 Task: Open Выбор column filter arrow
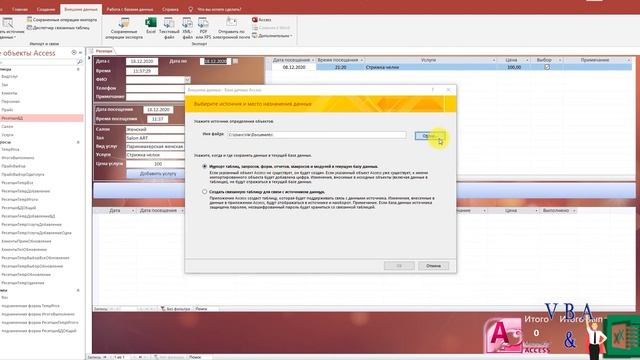pyautogui.click(x=560, y=60)
